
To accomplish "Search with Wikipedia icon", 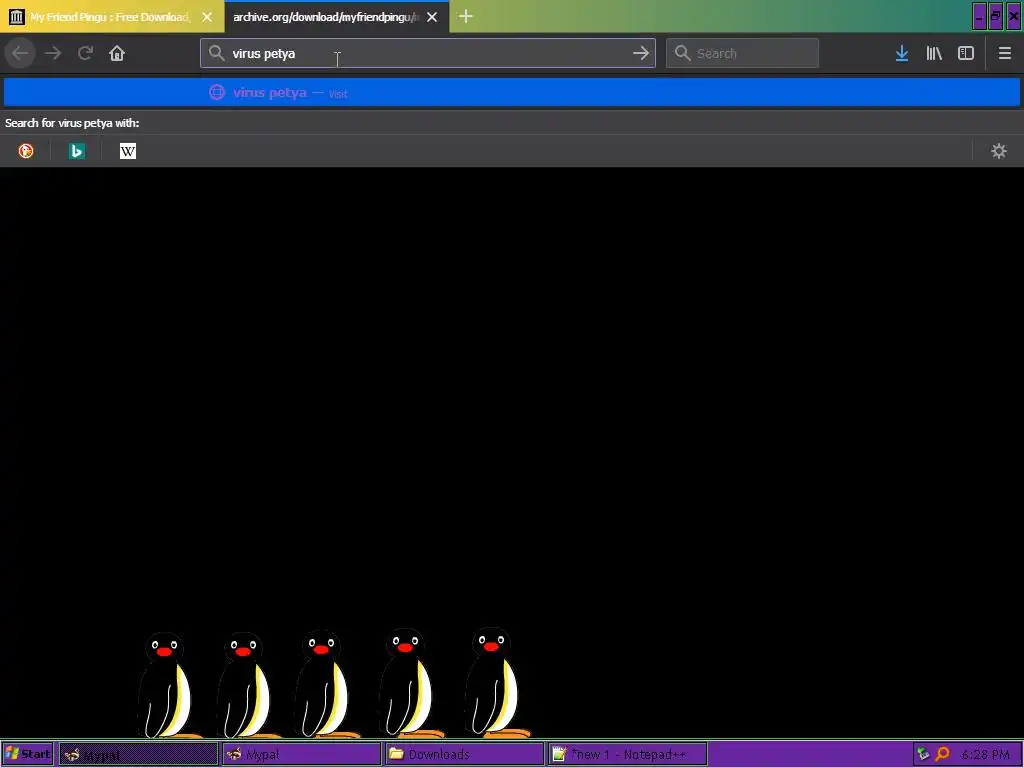I will pos(128,151).
